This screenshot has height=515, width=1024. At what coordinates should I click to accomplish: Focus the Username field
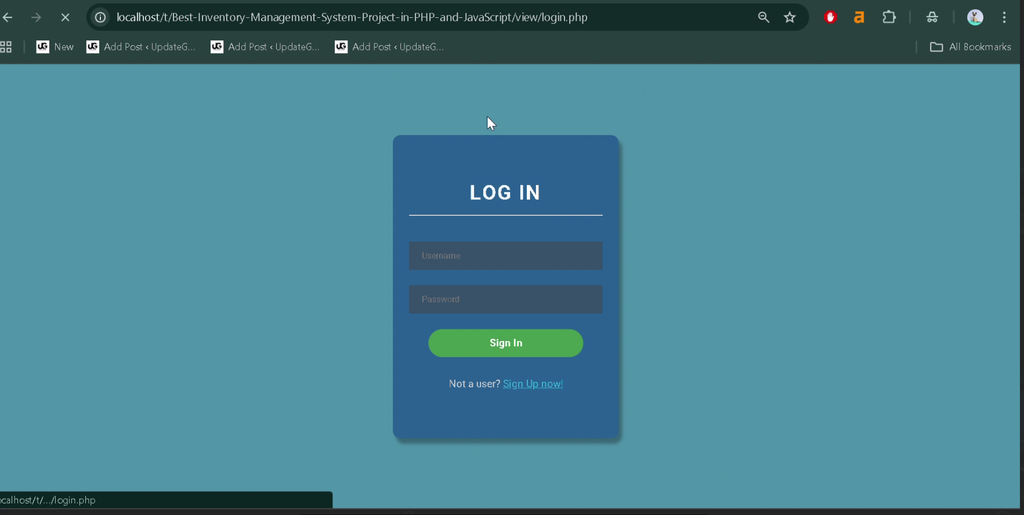(505, 256)
